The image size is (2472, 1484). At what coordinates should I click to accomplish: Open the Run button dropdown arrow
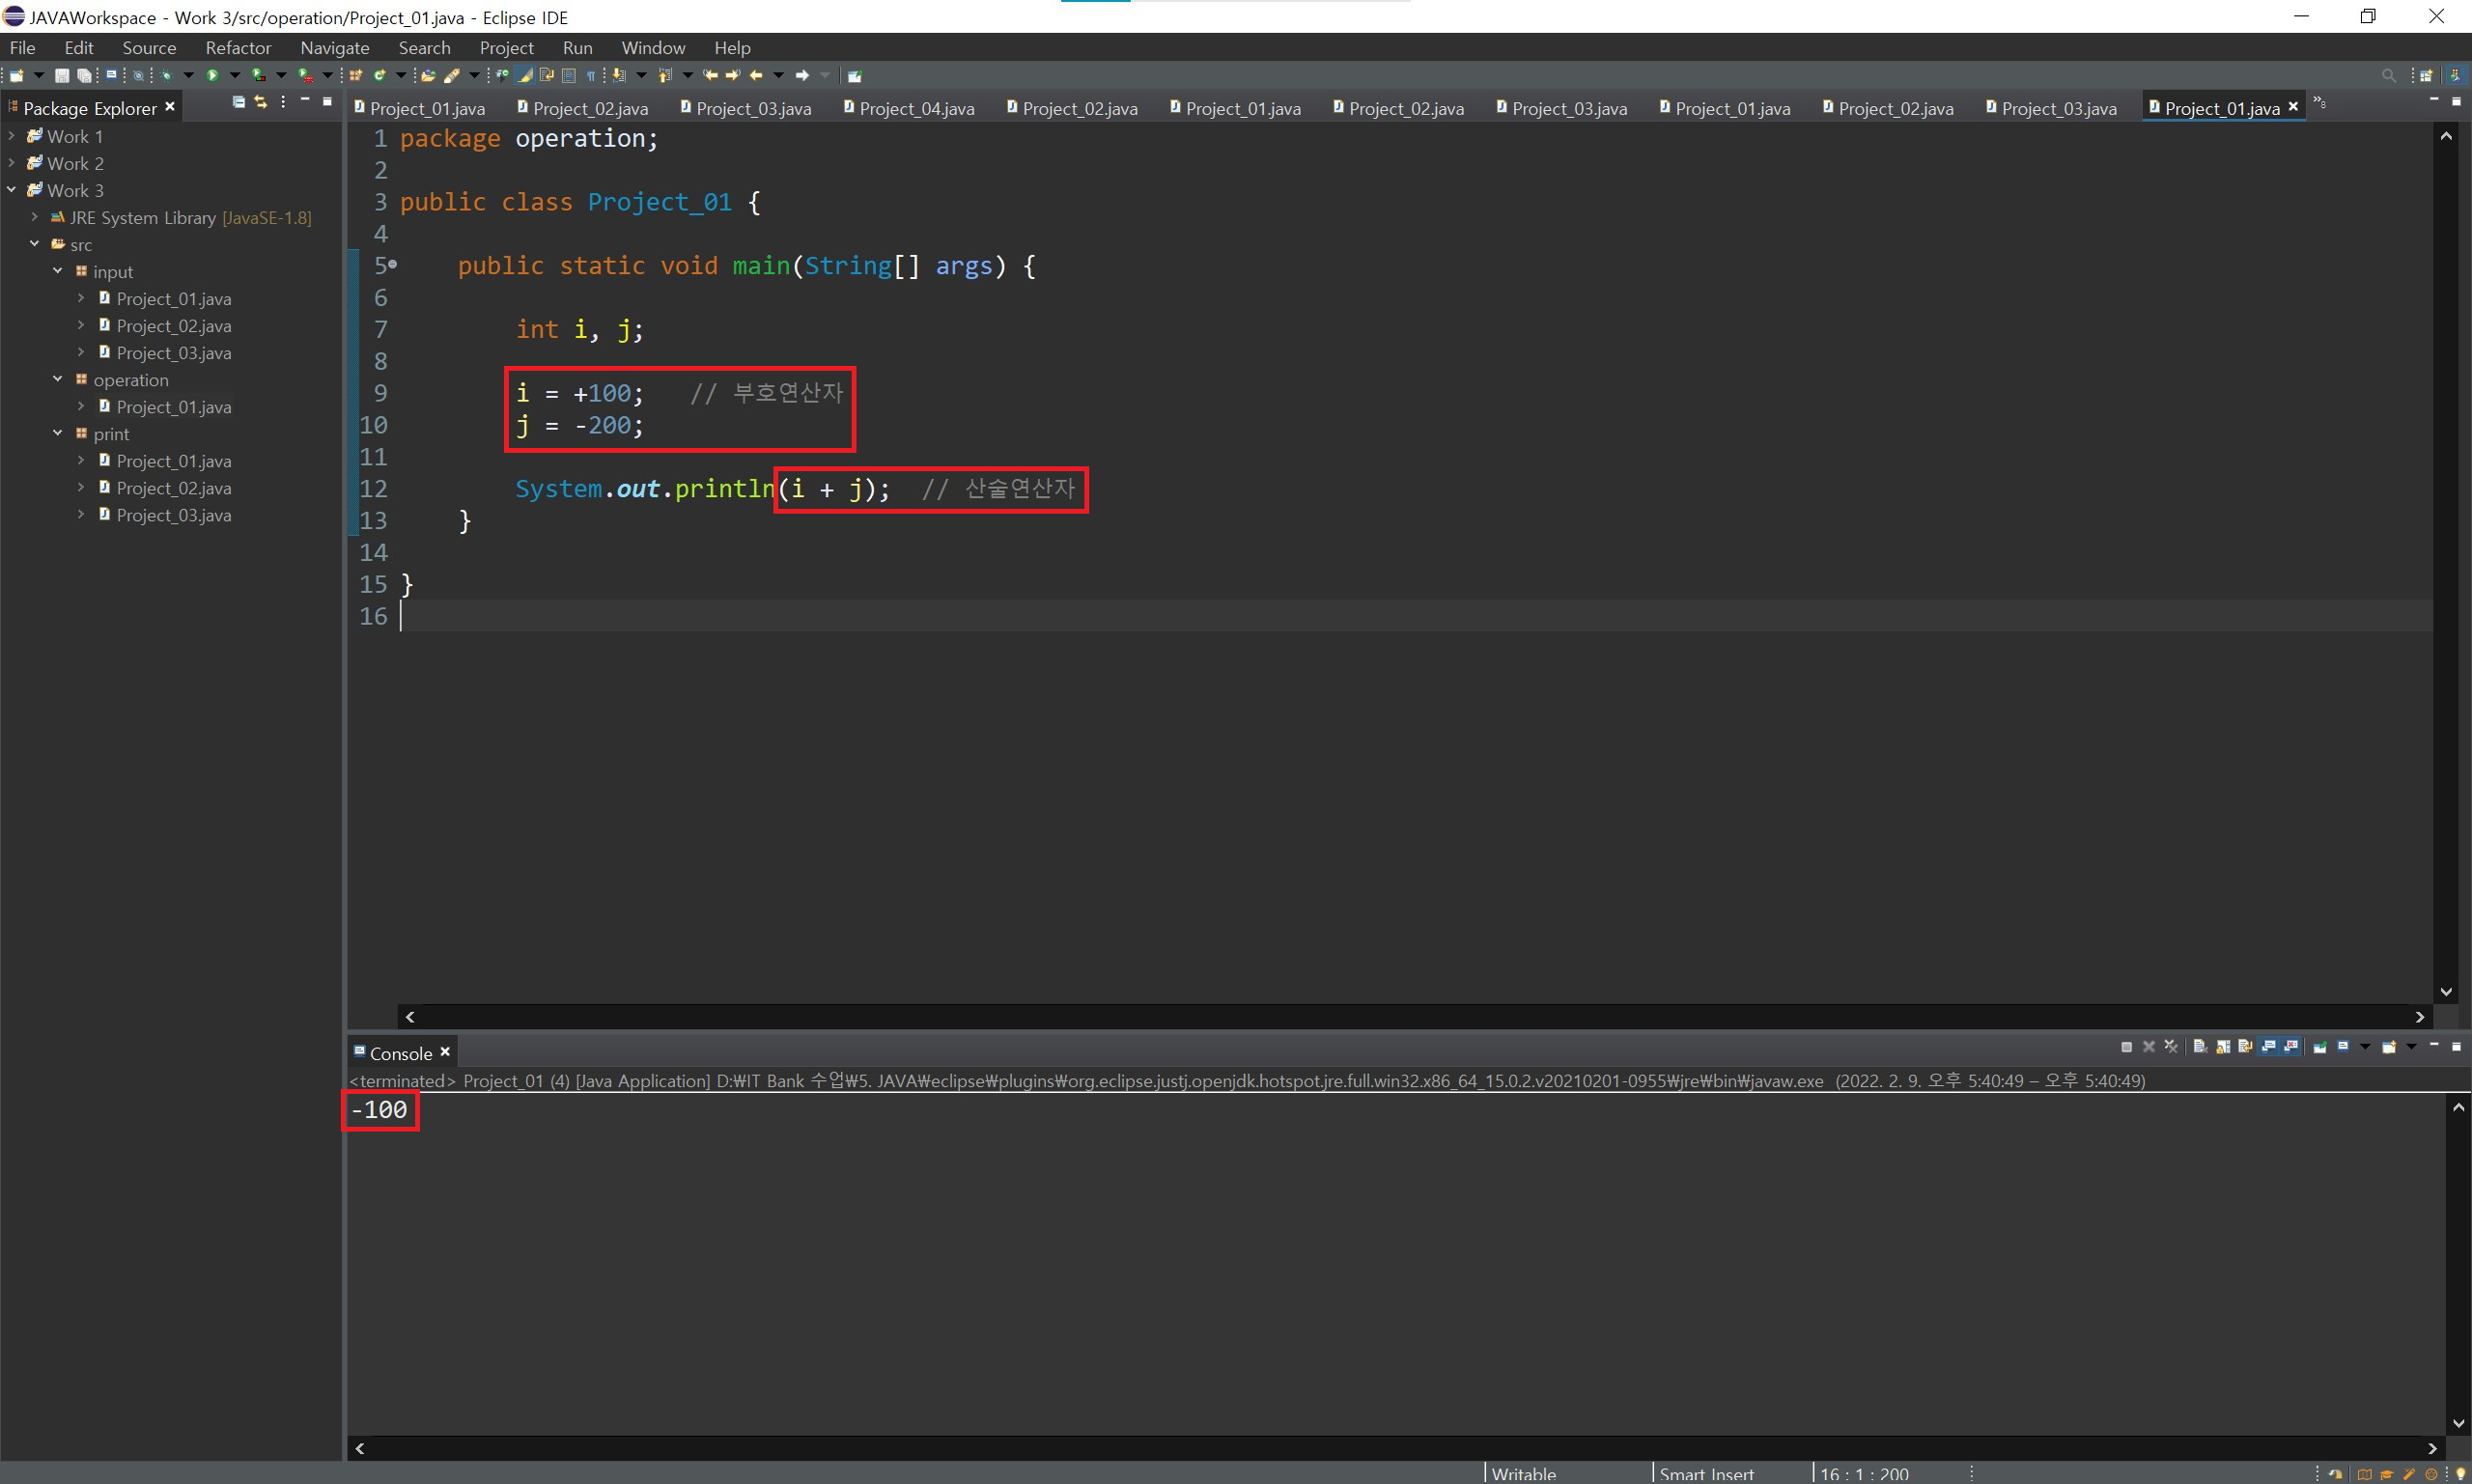pyautogui.click(x=235, y=75)
